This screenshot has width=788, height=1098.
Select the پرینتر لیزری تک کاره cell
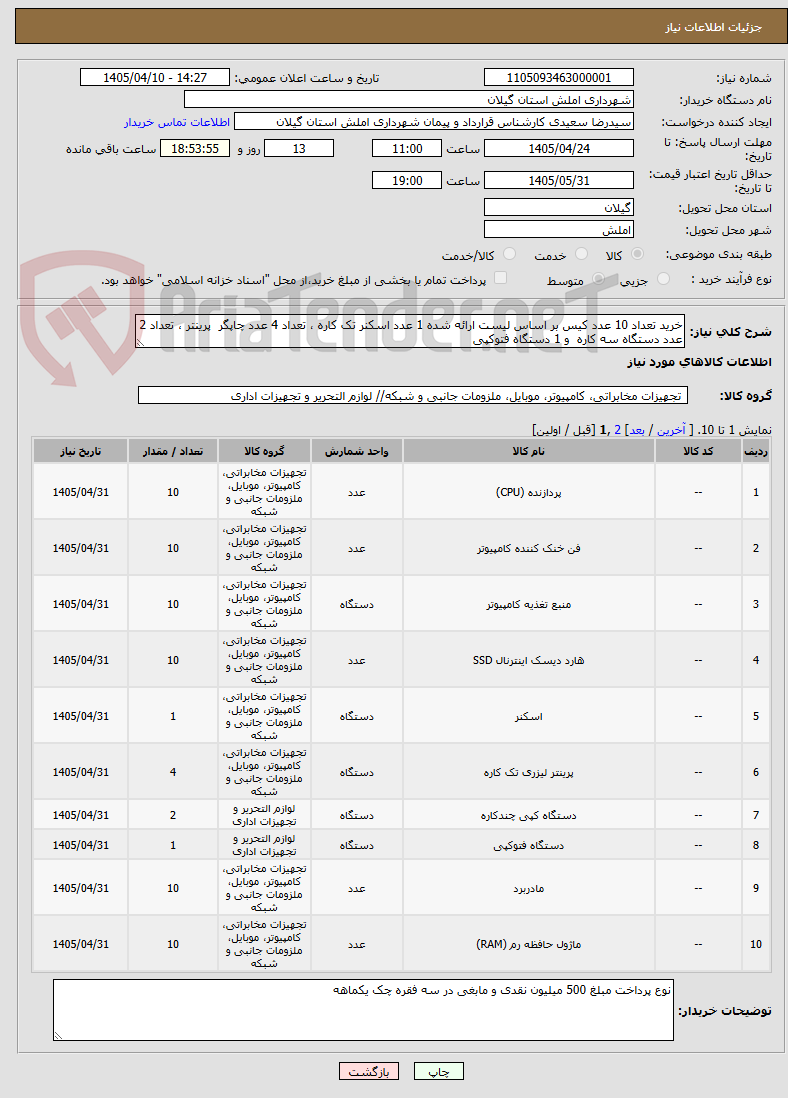529,772
